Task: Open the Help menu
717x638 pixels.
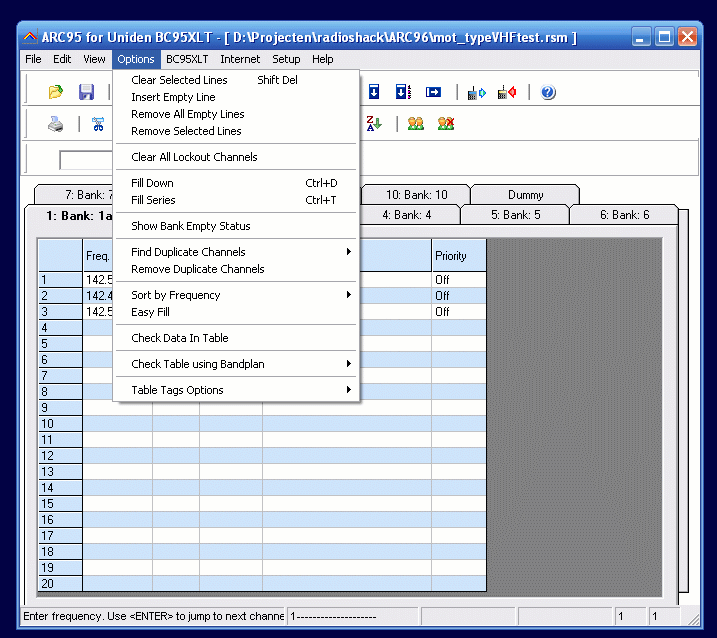Action: (323, 59)
